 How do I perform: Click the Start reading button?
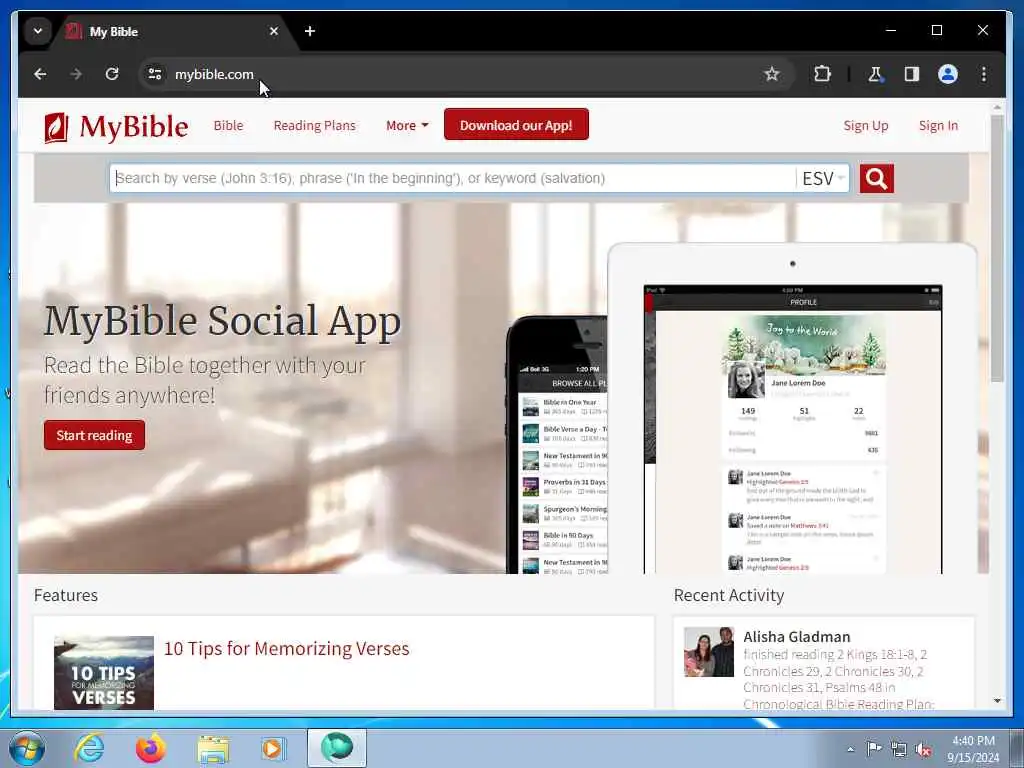coord(95,435)
